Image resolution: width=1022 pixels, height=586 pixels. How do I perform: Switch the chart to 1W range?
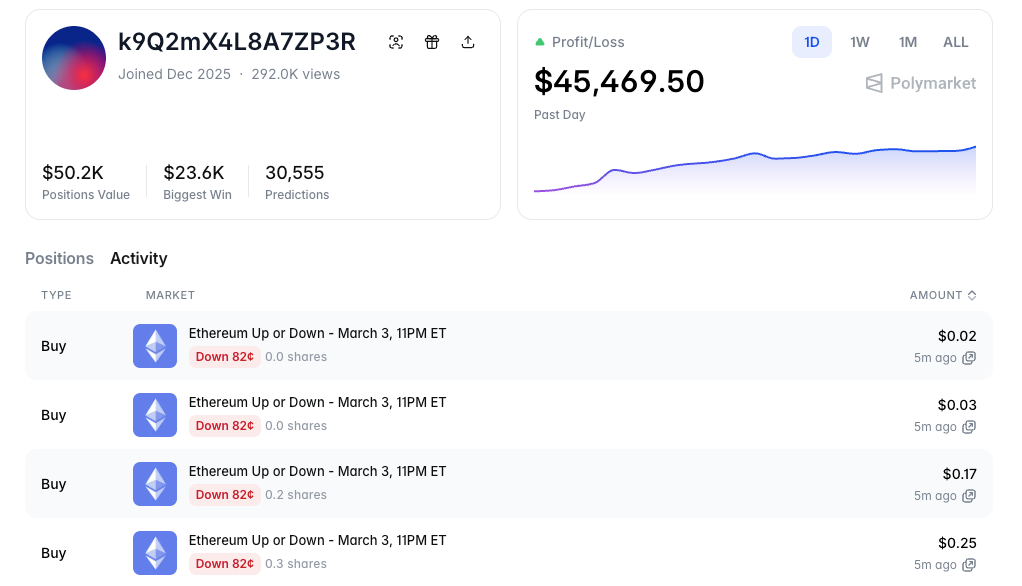[x=860, y=42]
